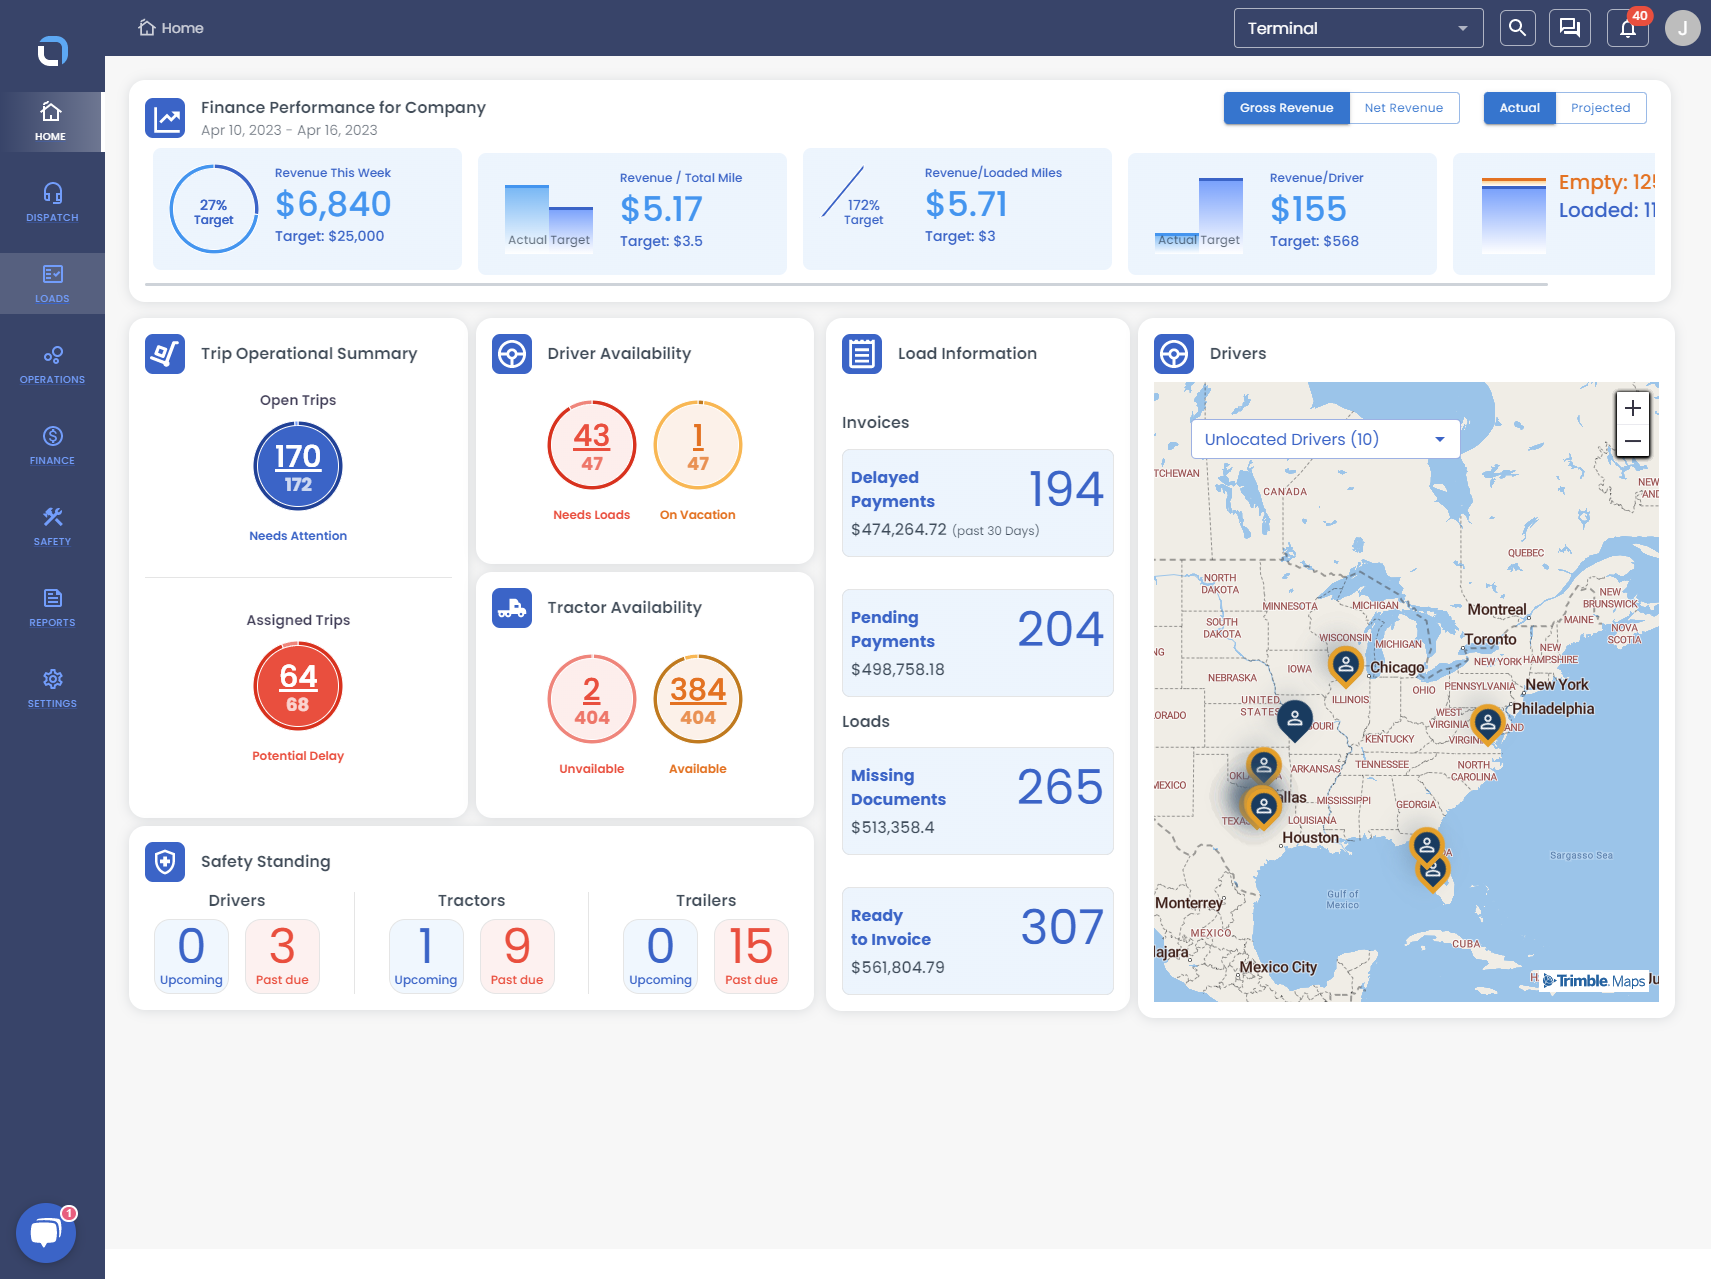Go to Operations in the sidebar
The width and height of the screenshot is (1711, 1279).
tap(52, 364)
